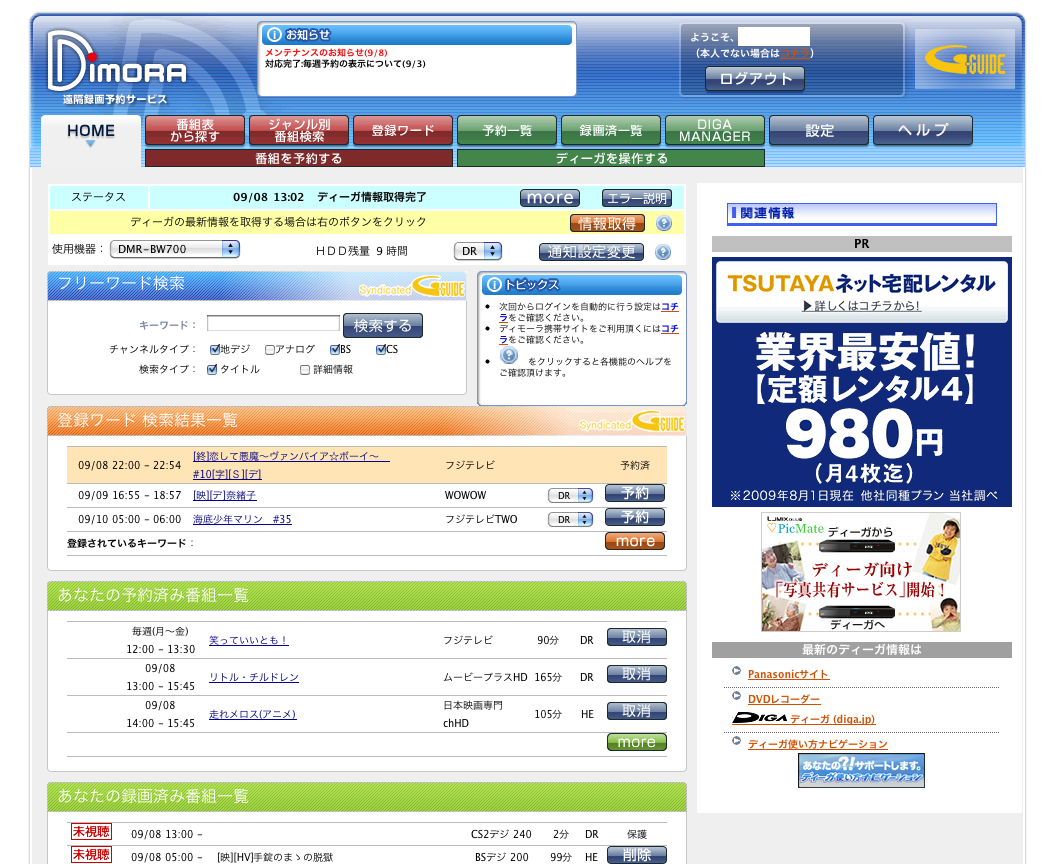
Task: Open the ディーガ使い方ナビゲーション support banner
Action: point(861,770)
